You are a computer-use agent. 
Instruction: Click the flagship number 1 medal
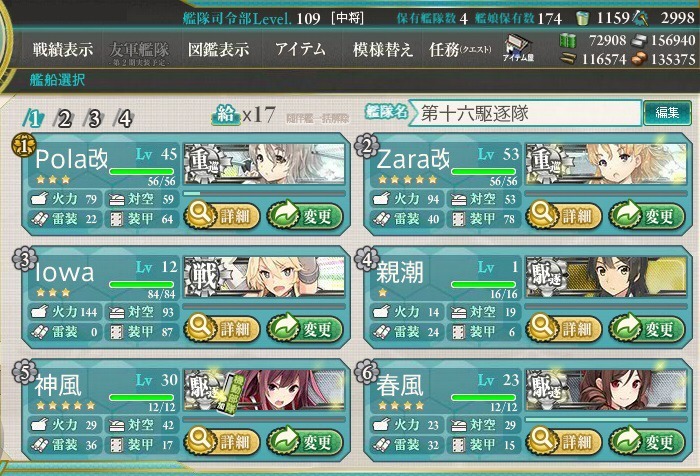tap(23, 145)
